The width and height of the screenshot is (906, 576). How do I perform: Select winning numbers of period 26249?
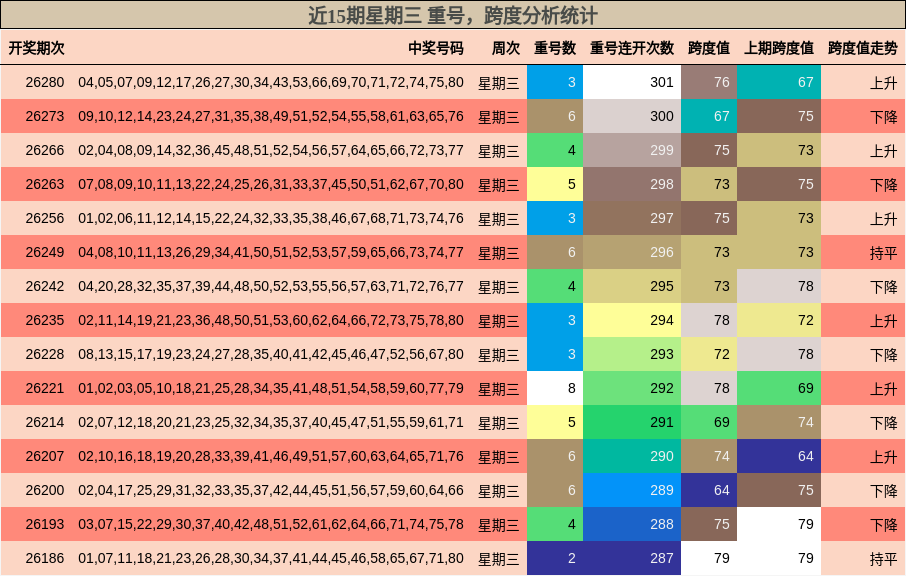click(x=271, y=252)
